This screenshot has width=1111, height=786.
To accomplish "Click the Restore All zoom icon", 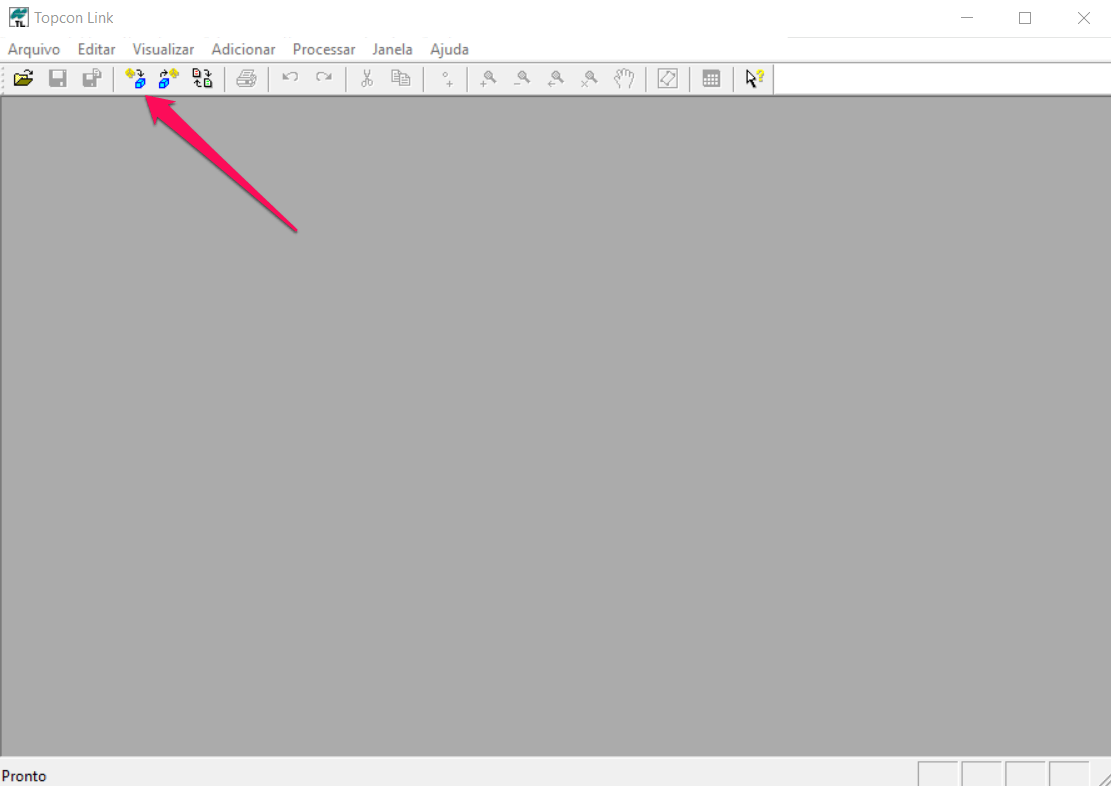I will coord(590,78).
